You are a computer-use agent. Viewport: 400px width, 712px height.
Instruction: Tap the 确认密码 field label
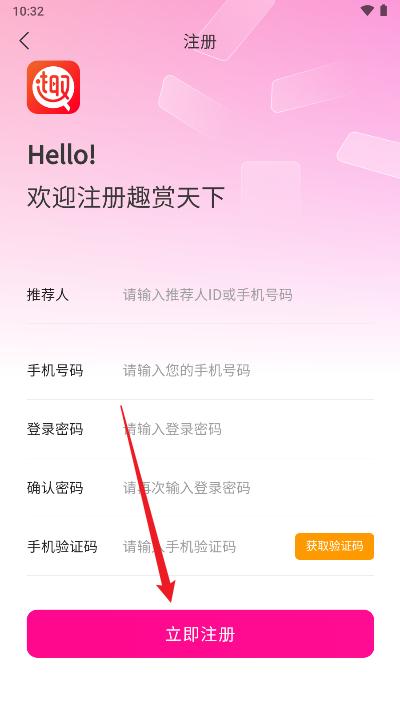55,488
